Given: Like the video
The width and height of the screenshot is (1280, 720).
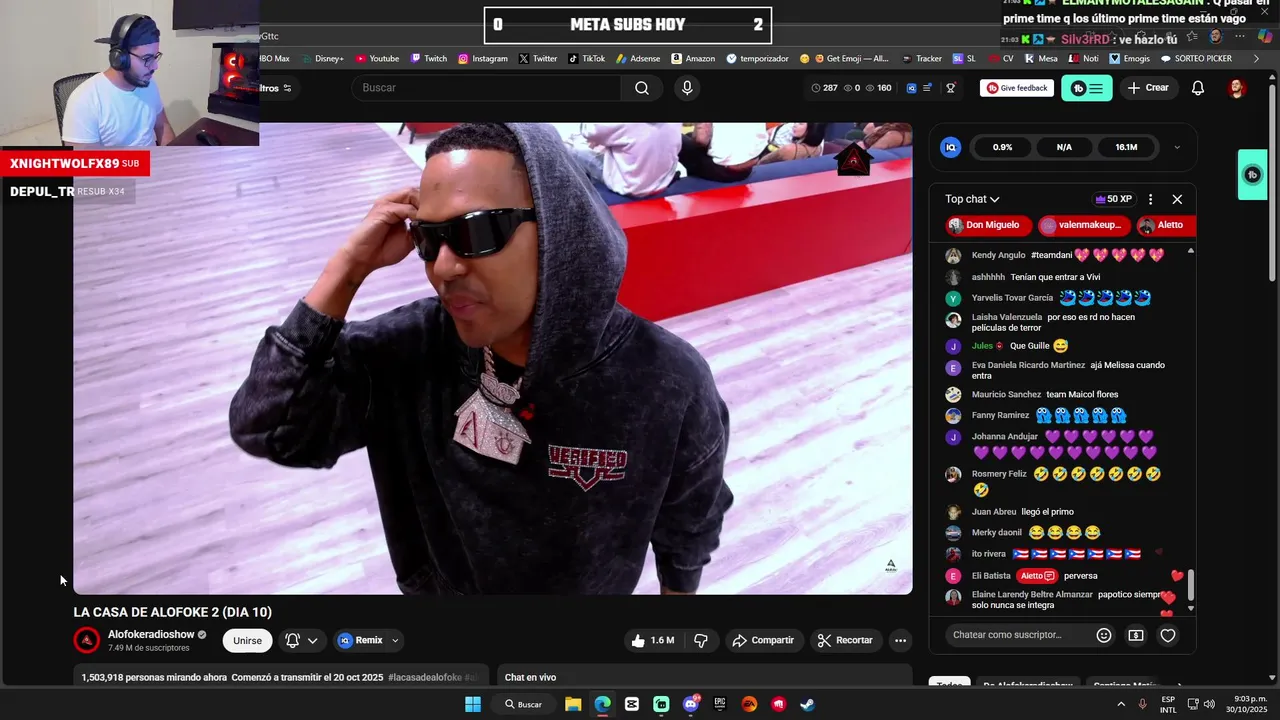Looking at the screenshot, I should 652,640.
